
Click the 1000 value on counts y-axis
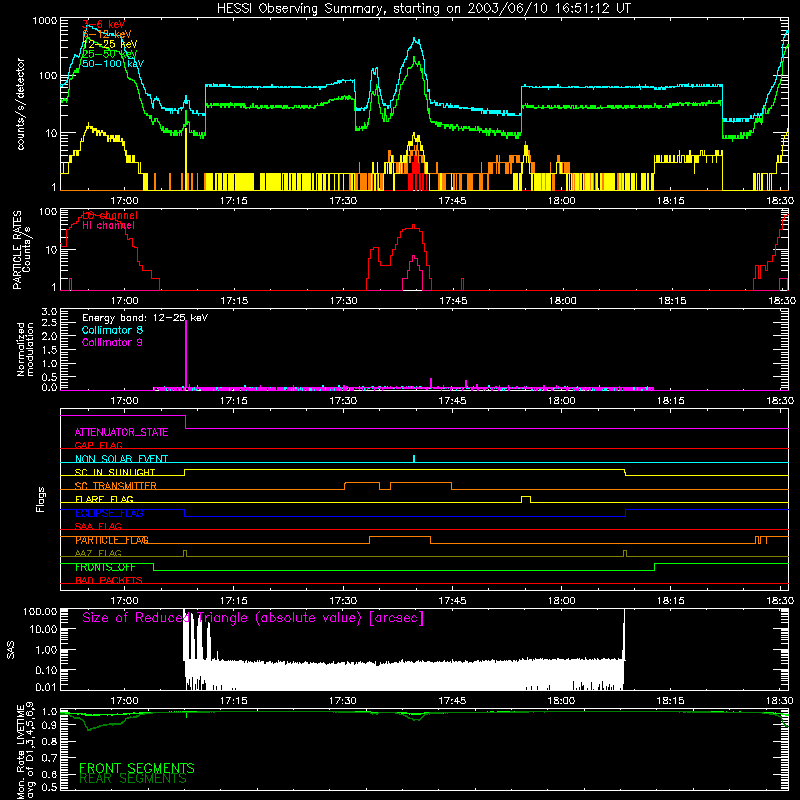[x=44, y=21]
